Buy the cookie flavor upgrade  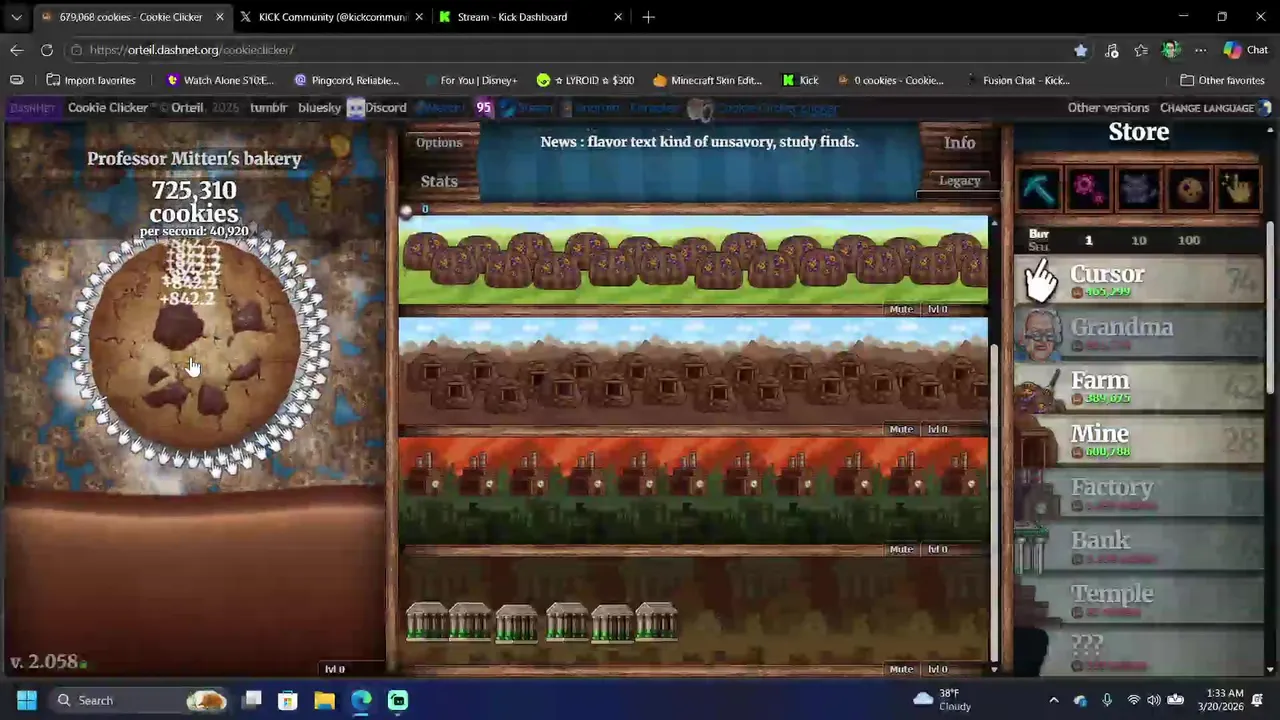tap(1188, 188)
